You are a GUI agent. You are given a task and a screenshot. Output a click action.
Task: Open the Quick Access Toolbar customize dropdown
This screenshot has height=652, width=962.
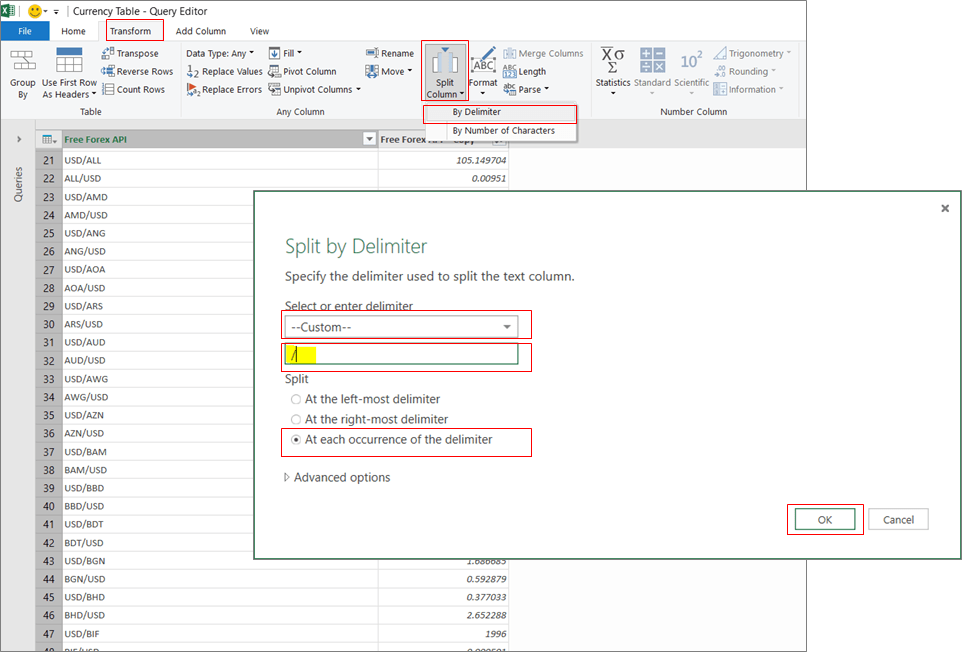click(56, 12)
